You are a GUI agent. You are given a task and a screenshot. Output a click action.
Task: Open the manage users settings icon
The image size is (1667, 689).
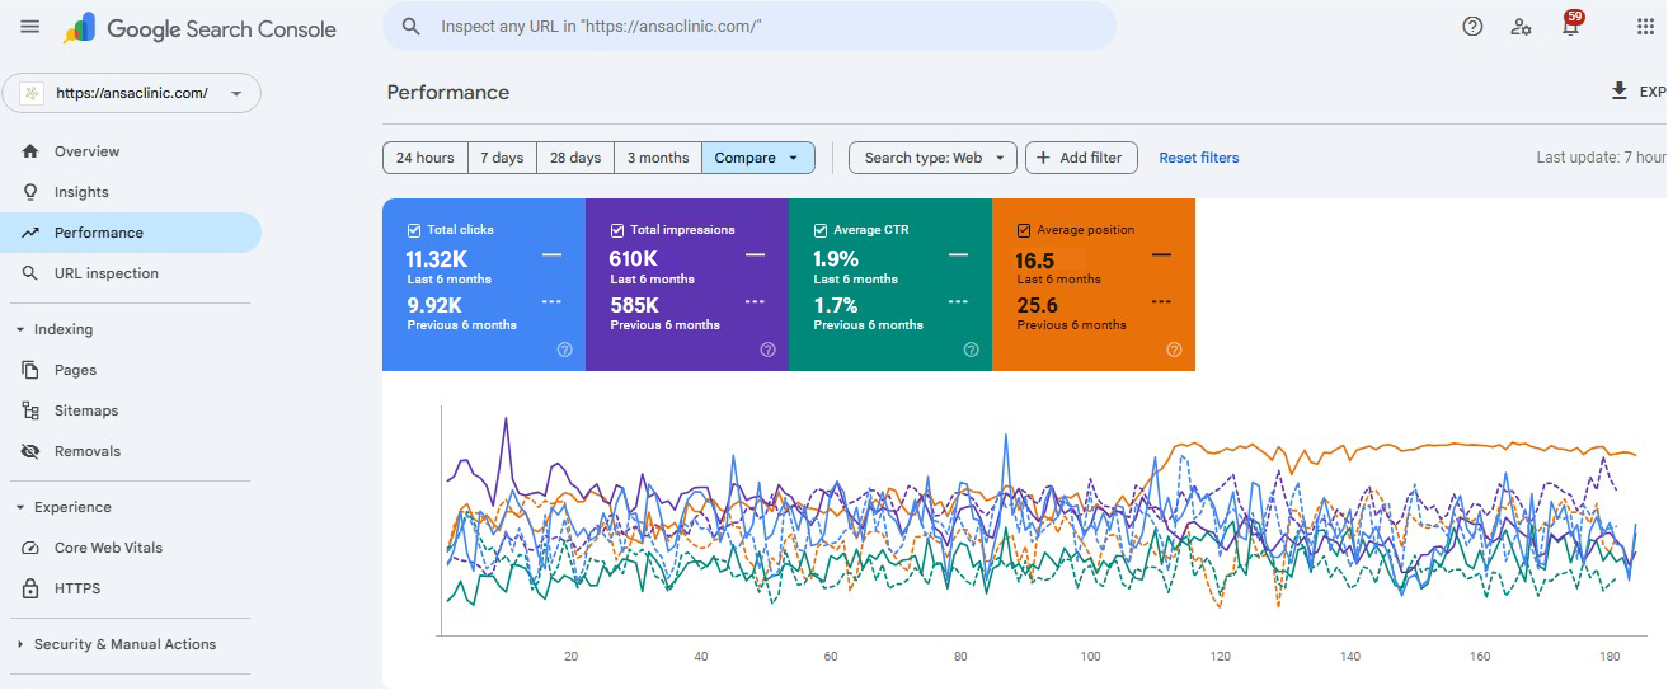(x=1521, y=27)
